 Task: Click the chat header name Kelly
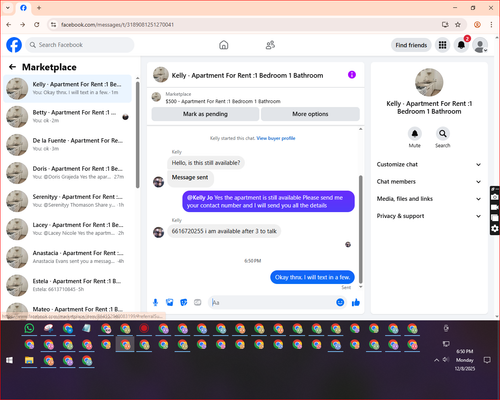point(247,75)
